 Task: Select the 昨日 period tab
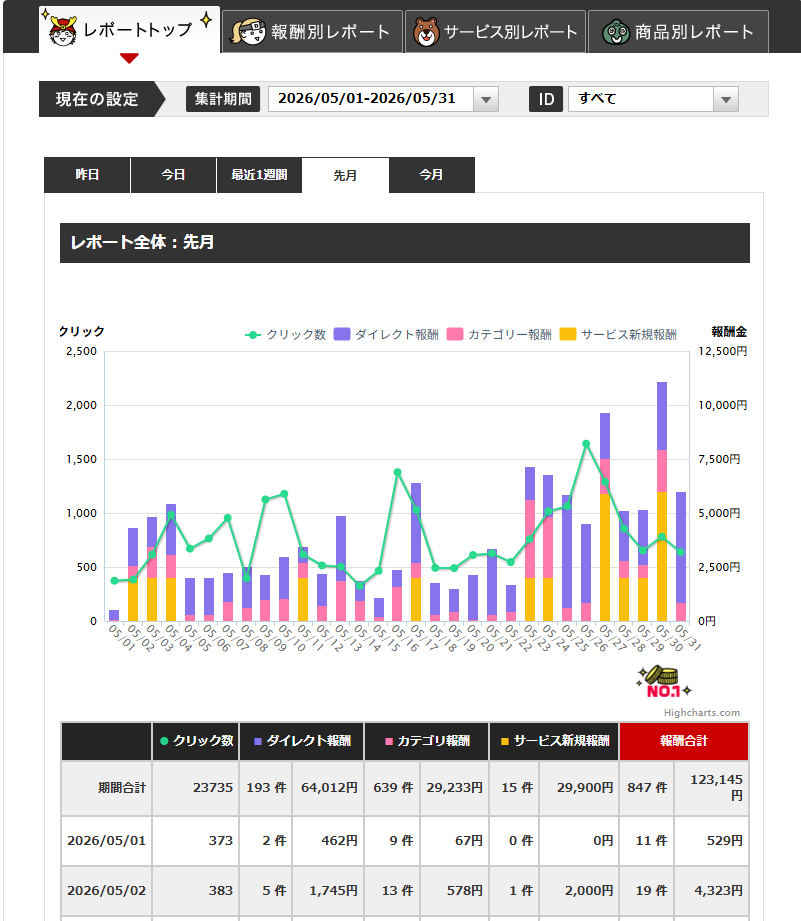87,175
